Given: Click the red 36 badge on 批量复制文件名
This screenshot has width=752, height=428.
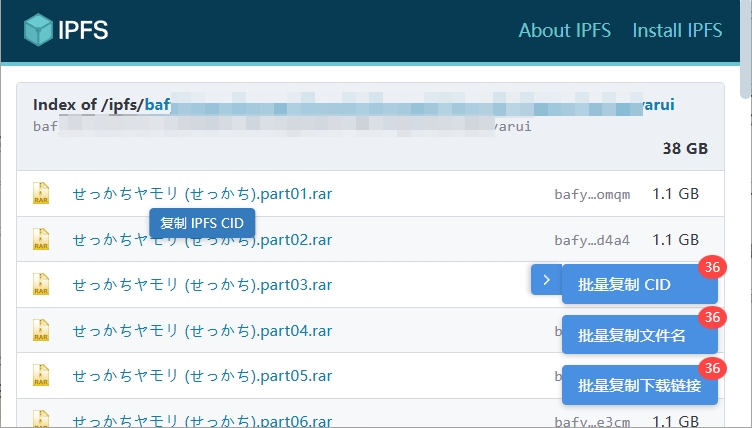Looking at the screenshot, I should [x=712, y=317].
